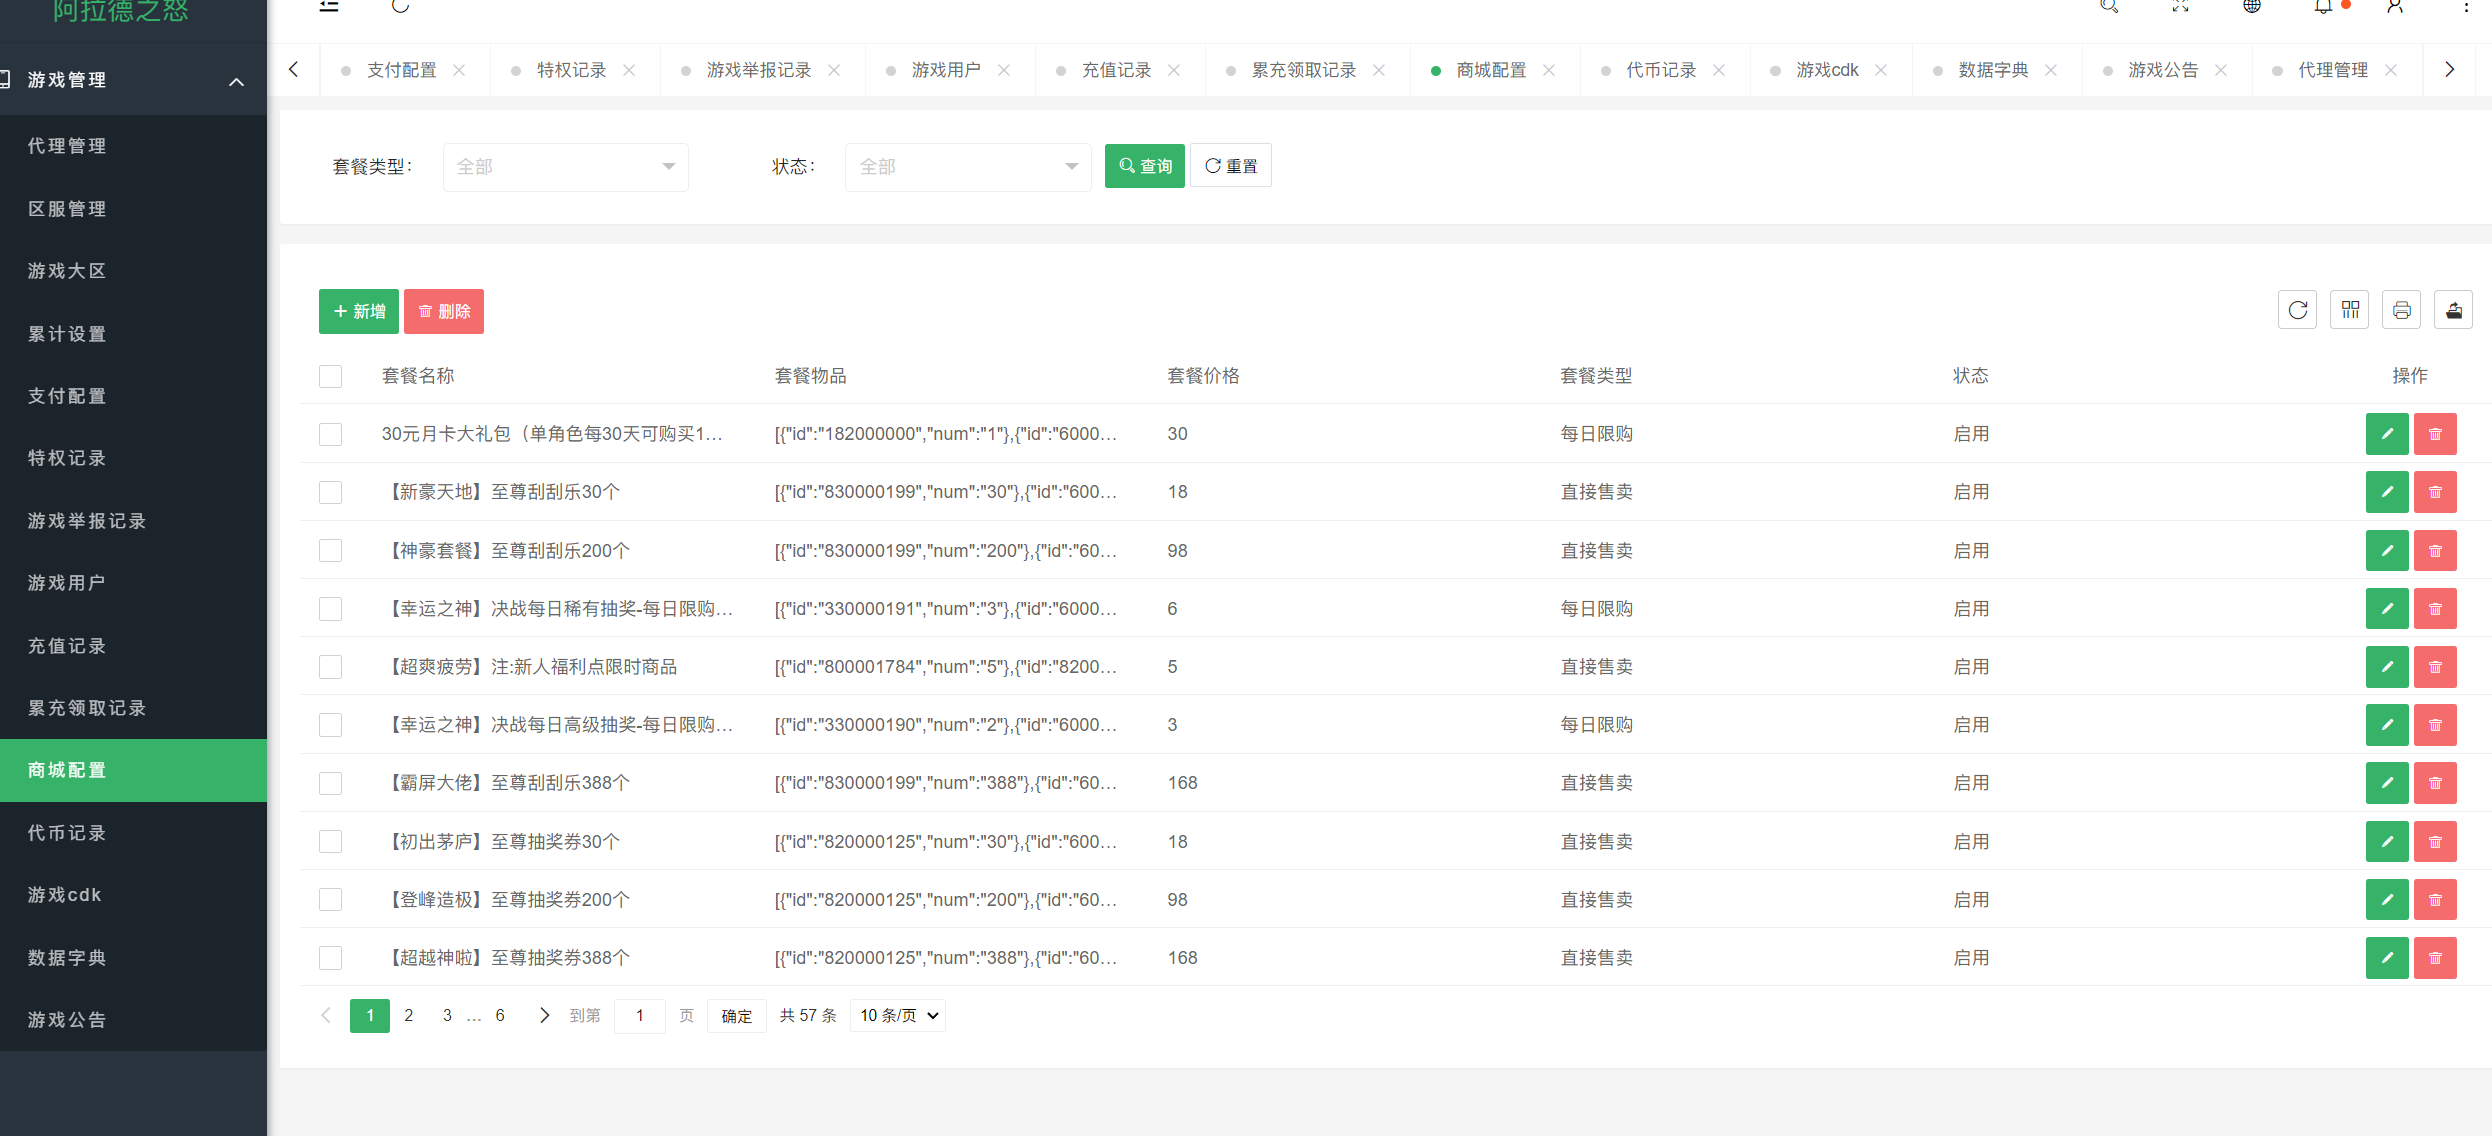
Task: Open the column filter grid icon
Action: [2349, 310]
